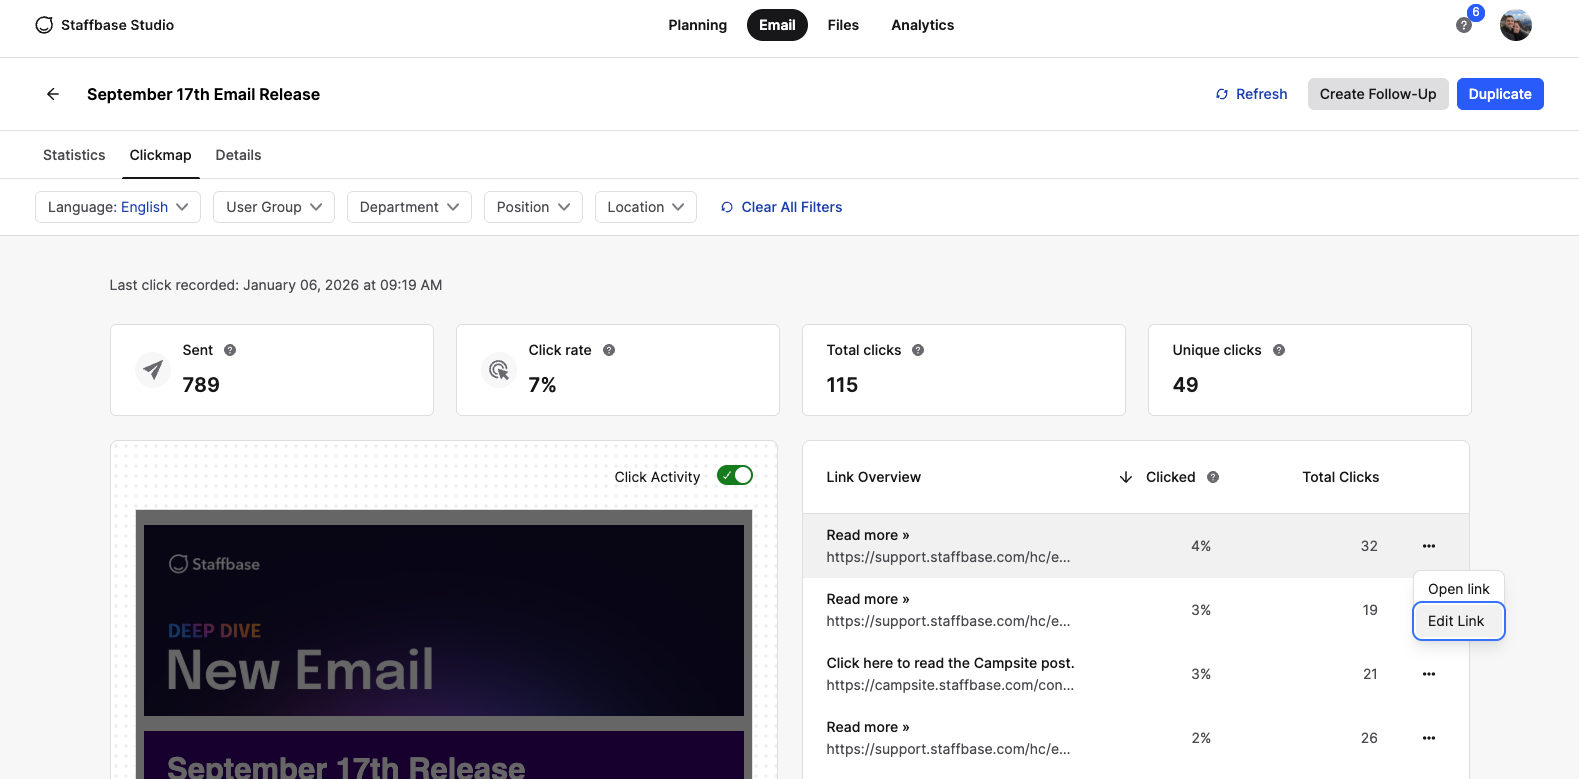The width and height of the screenshot is (1579, 779).
Task: Open three-dot menu for Campsite post row
Action: pos(1429,674)
